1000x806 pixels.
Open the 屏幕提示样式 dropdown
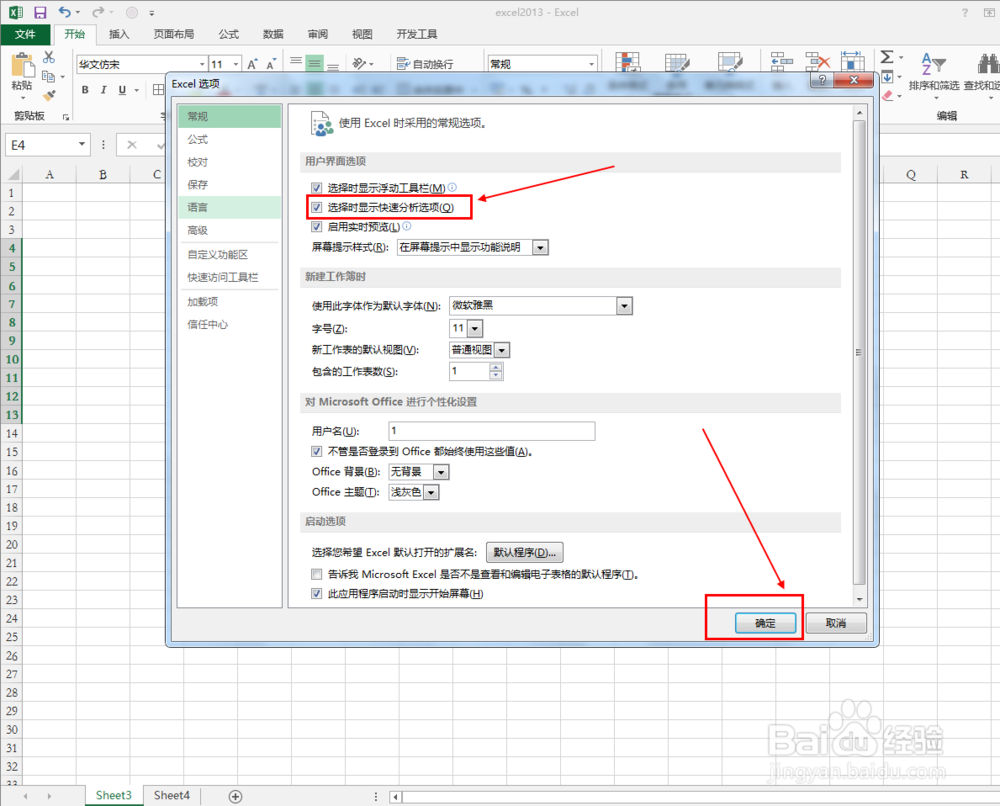click(x=540, y=247)
